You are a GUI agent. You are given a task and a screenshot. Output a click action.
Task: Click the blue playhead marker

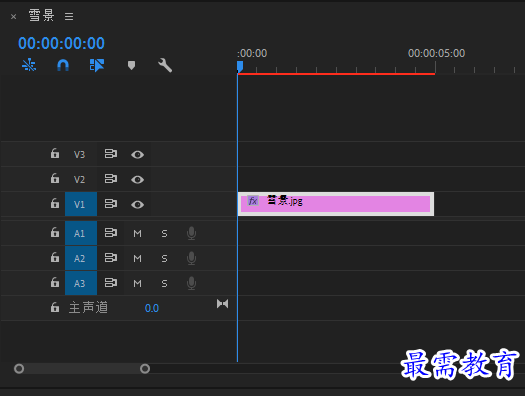pyautogui.click(x=240, y=66)
